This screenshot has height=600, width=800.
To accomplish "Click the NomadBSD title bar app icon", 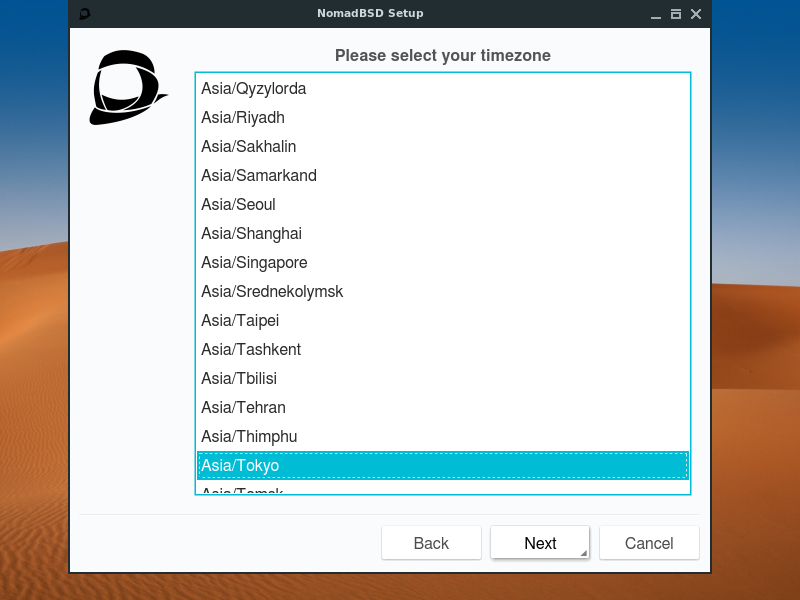I will [x=85, y=14].
